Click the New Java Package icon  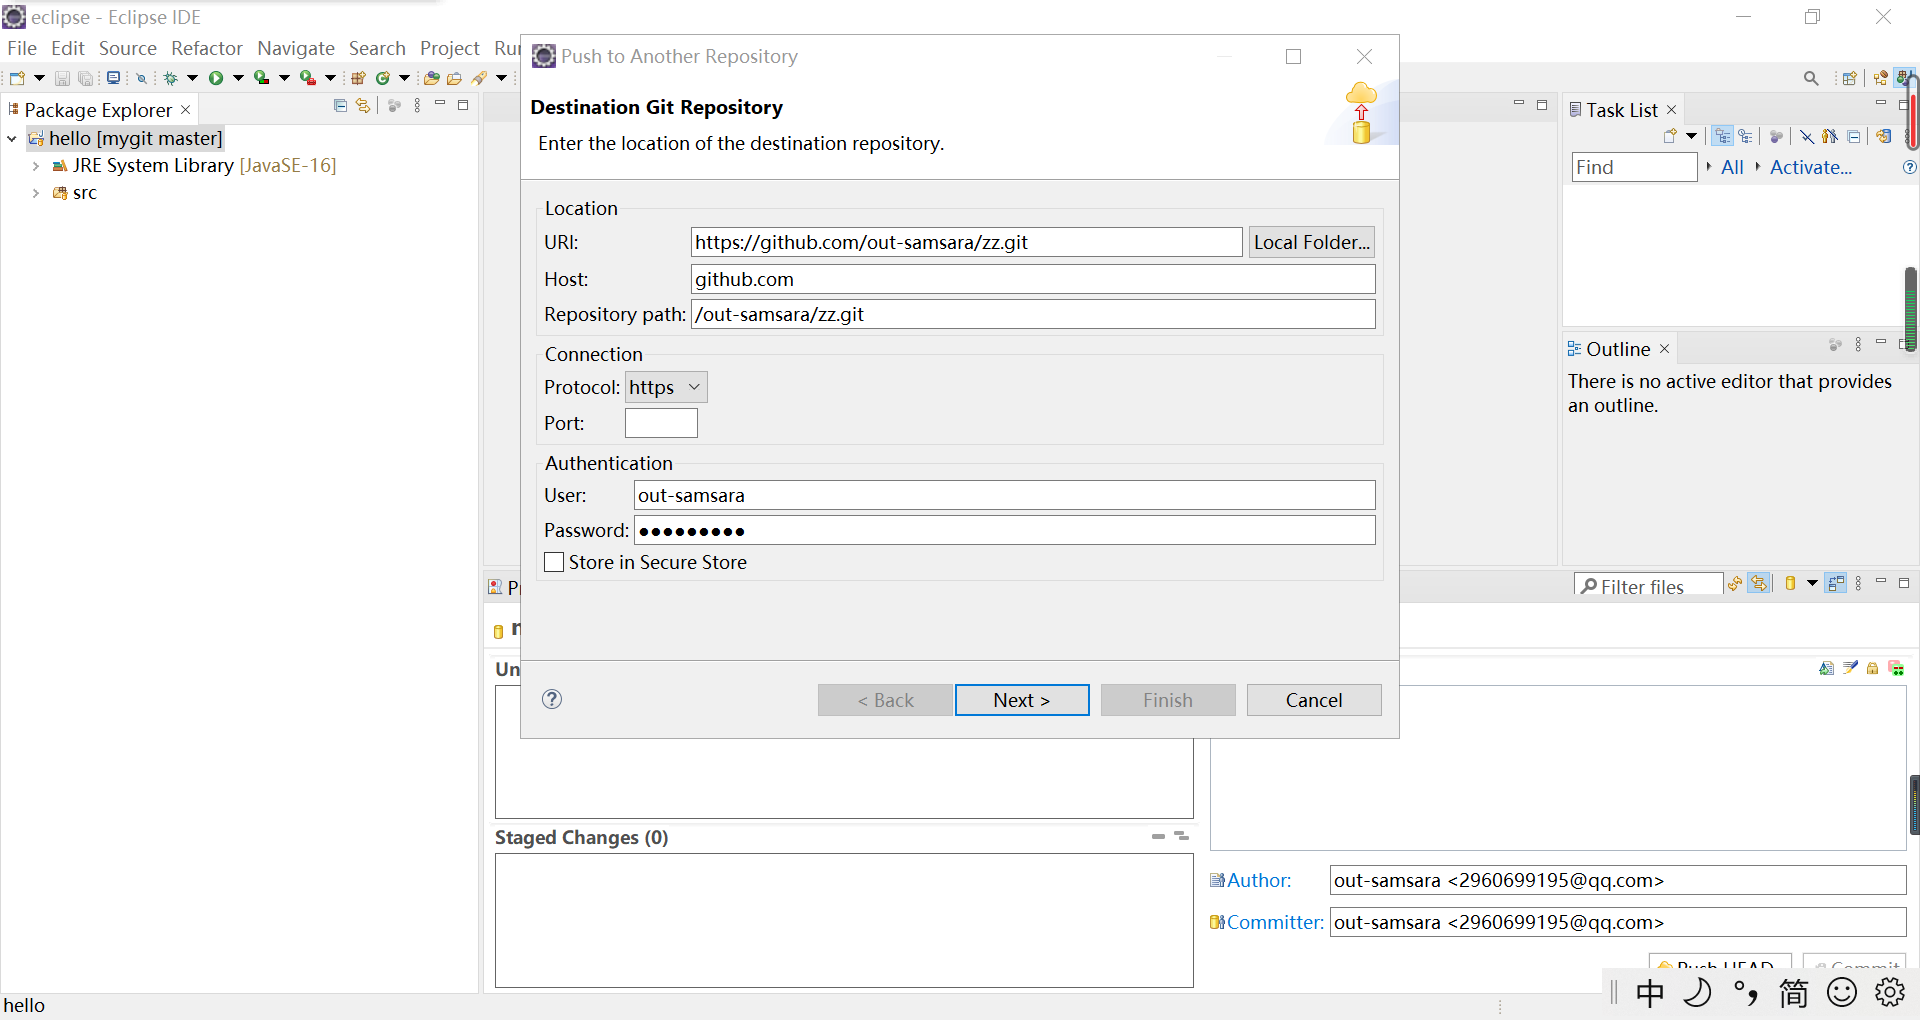point(358,78)
